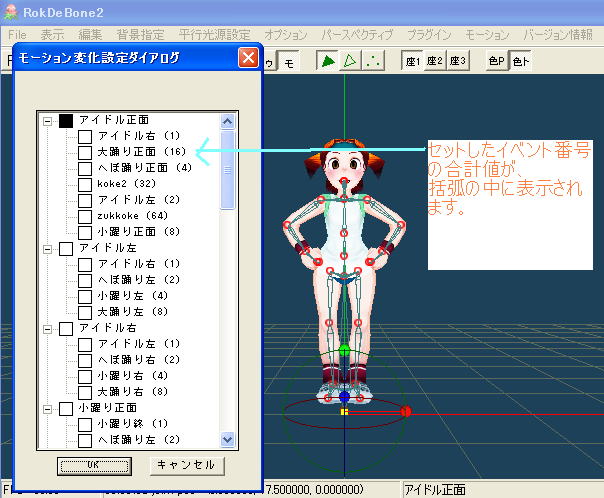Open the モーション menu

tap(487, 34)
